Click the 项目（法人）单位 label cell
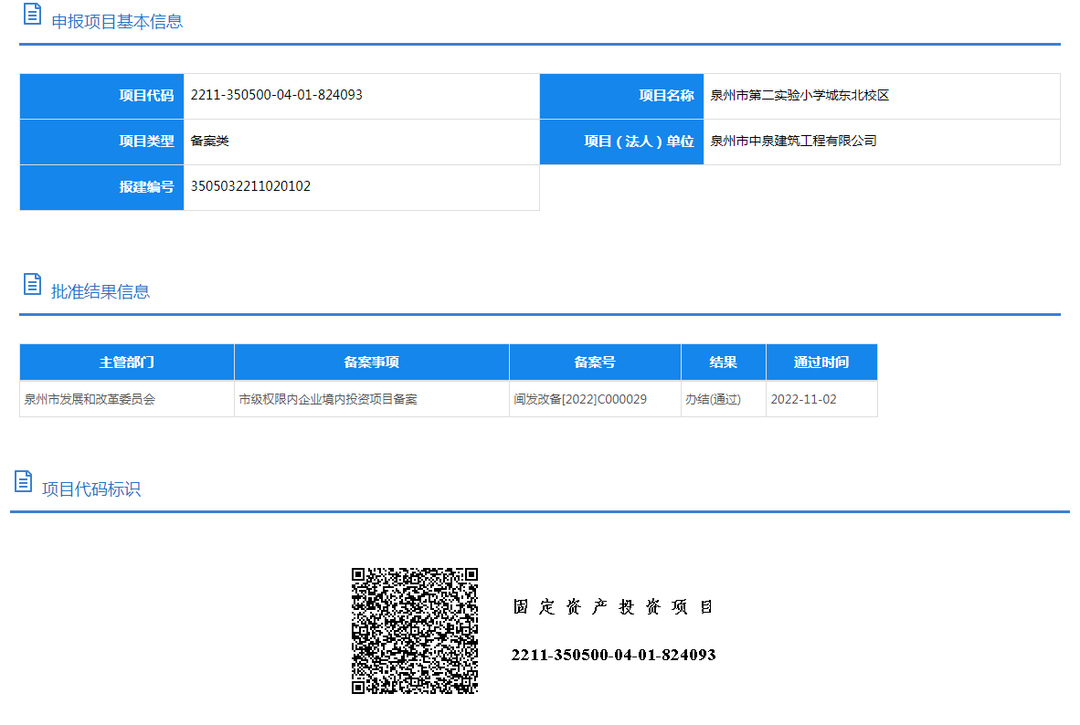The height and width of the screenshot is (725, 1080). [622, 141]
